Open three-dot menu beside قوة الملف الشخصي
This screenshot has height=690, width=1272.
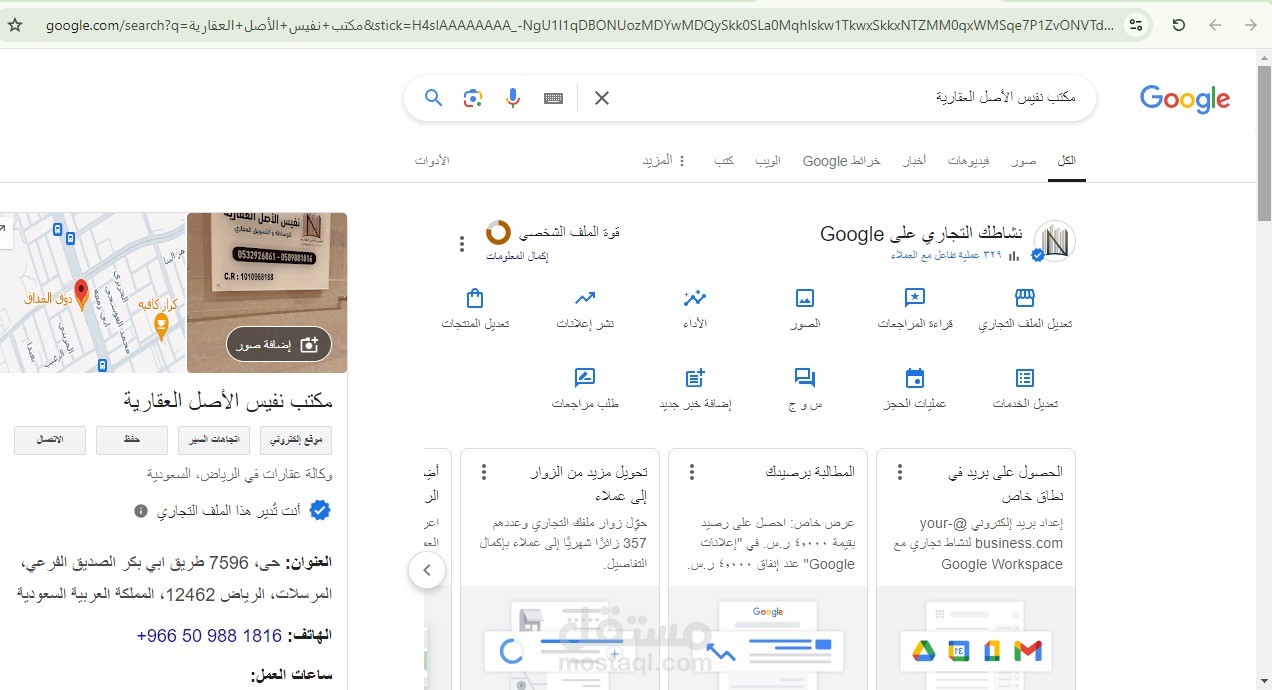pos(461,243)
